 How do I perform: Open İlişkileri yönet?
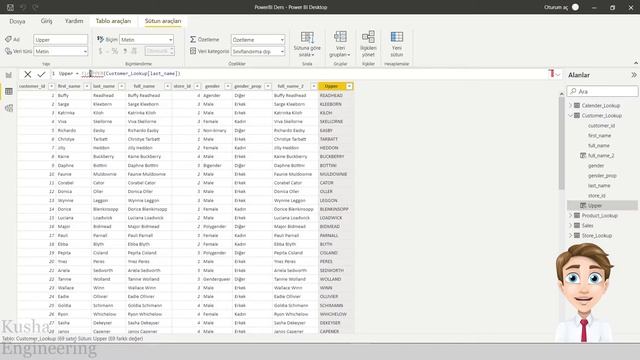tap(368, 44)
